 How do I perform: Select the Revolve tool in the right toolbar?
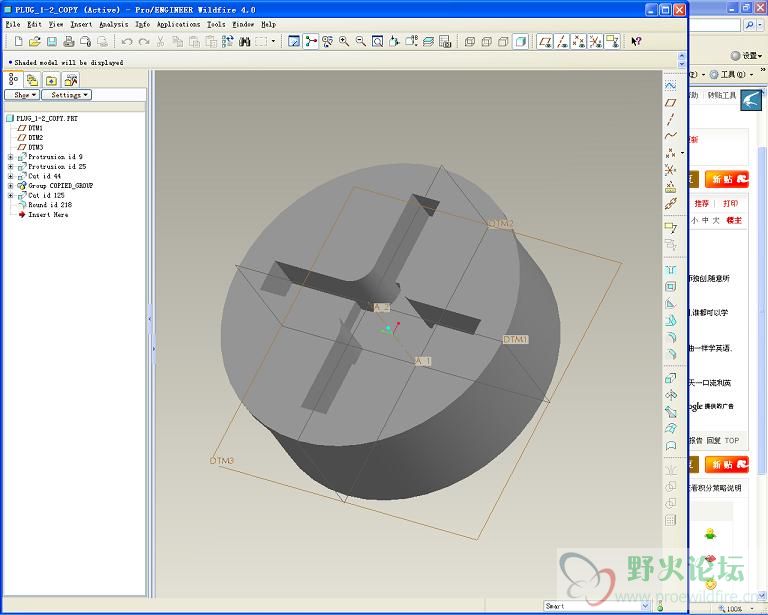tap(671, 395)
